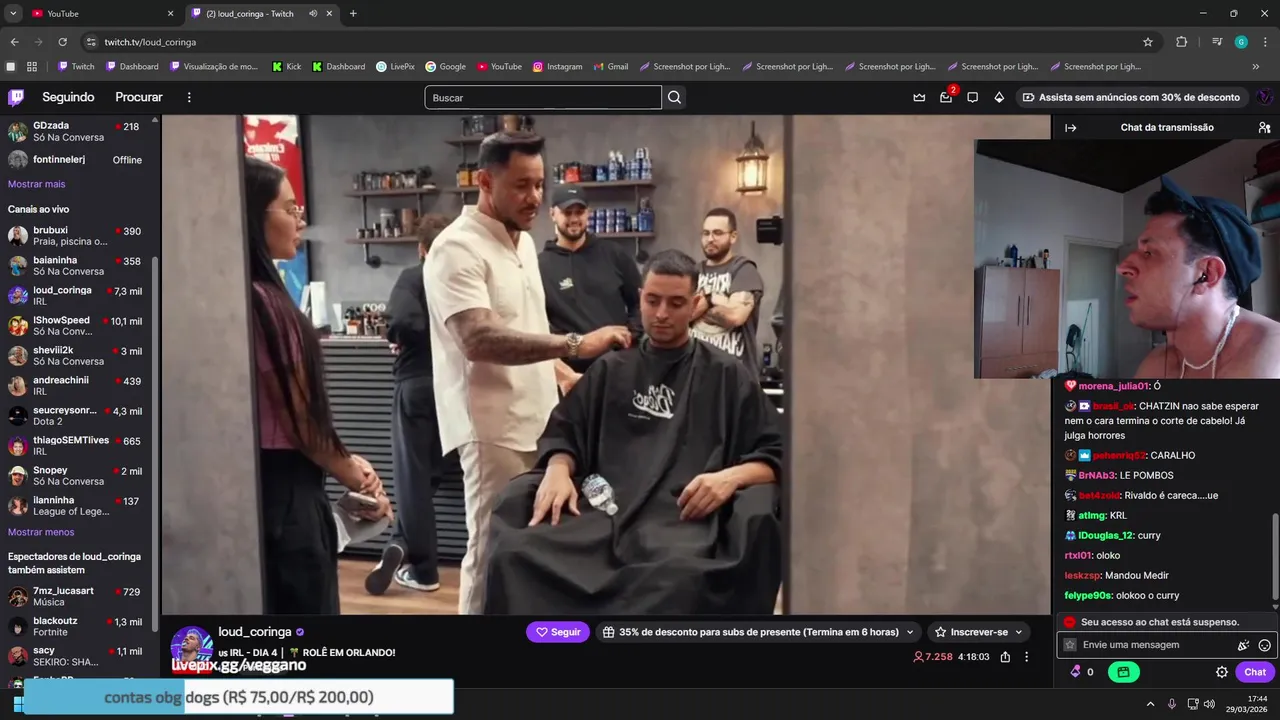Open the Twitch more options menu

(189, 97)
